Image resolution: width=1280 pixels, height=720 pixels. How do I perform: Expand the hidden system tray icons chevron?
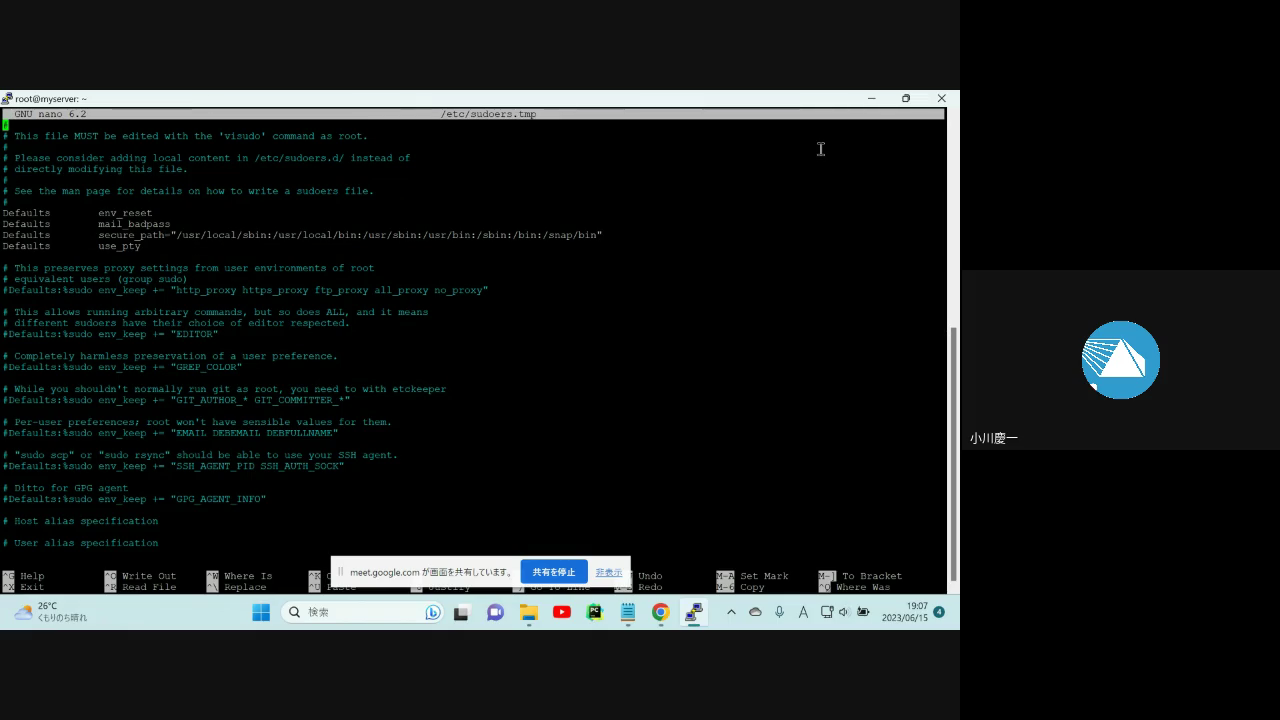(x=731, y=612)
